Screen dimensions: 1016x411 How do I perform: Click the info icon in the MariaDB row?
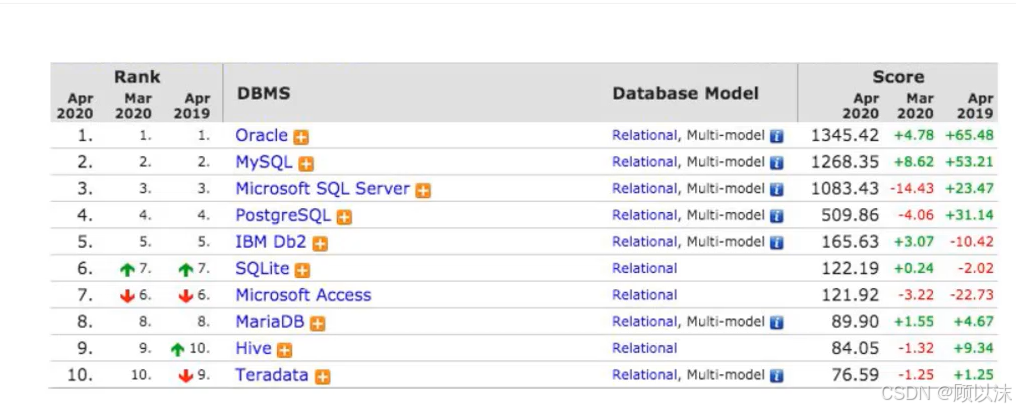click(776, 323)
